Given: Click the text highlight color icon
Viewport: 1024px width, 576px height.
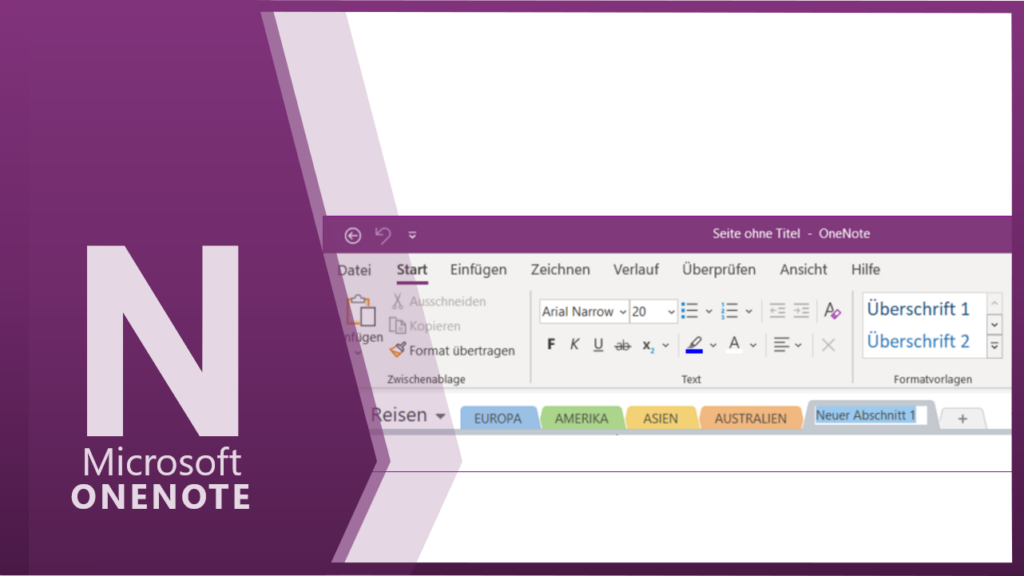Looking at the screenshot, I should (695, 345).
